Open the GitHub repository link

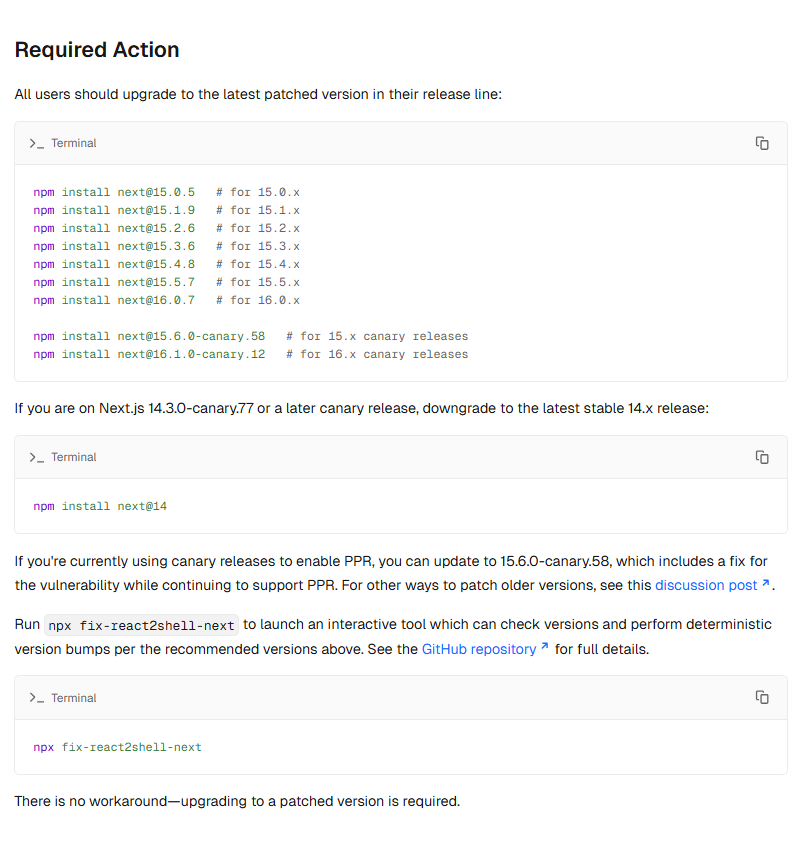(479, 649)
